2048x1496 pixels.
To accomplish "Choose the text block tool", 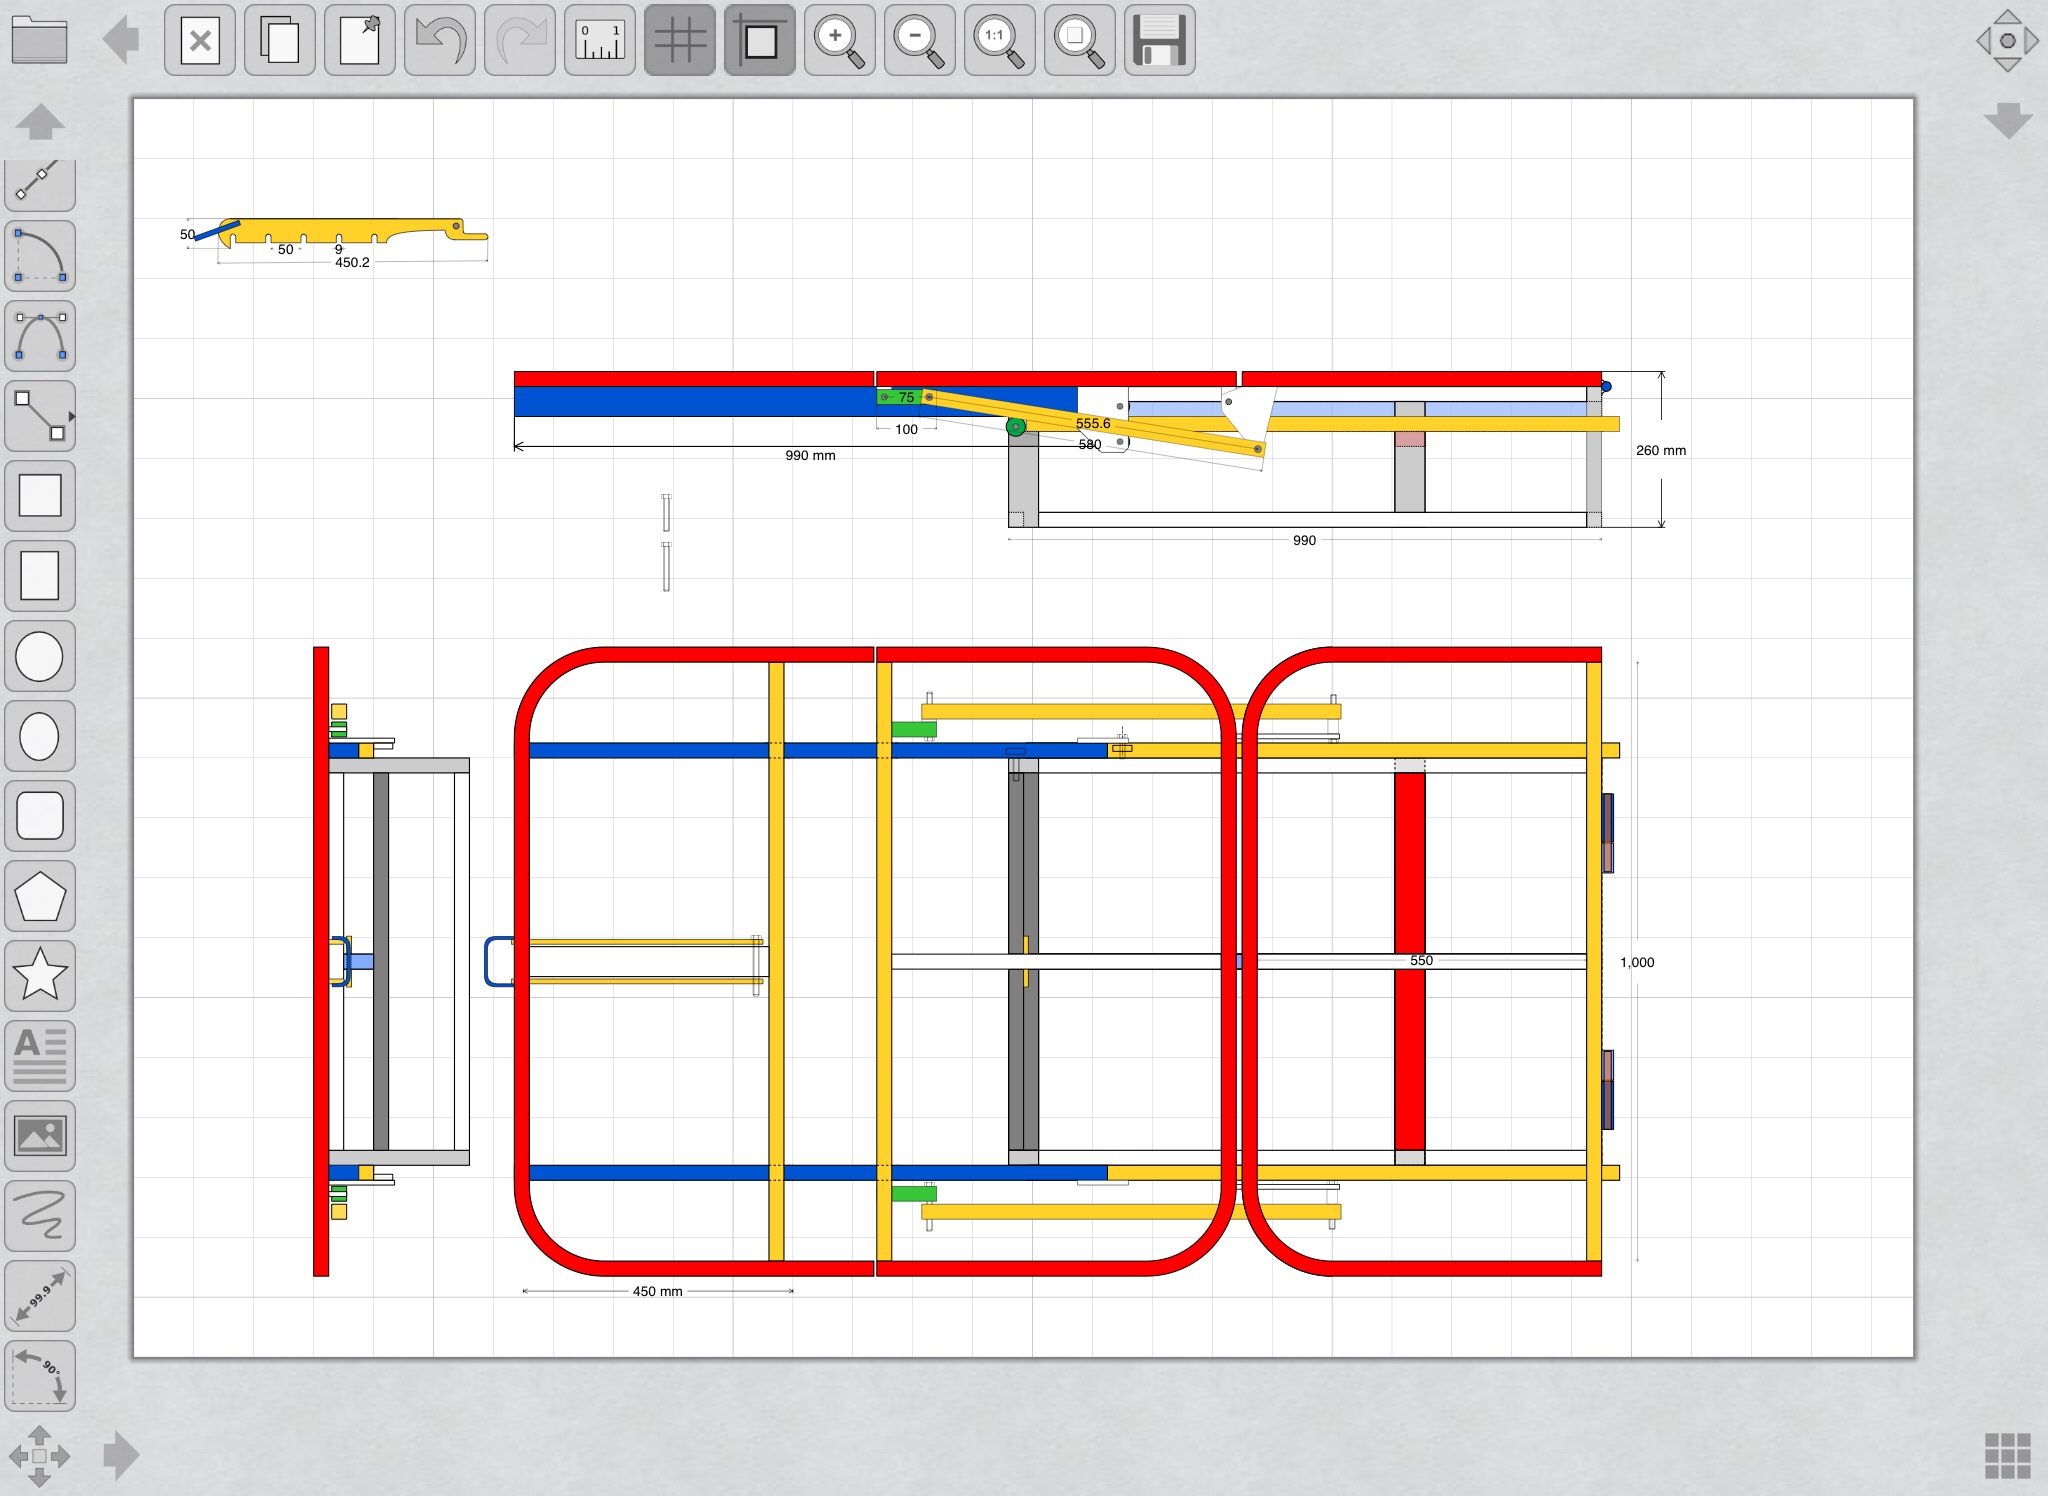I will pos(40,1056).
